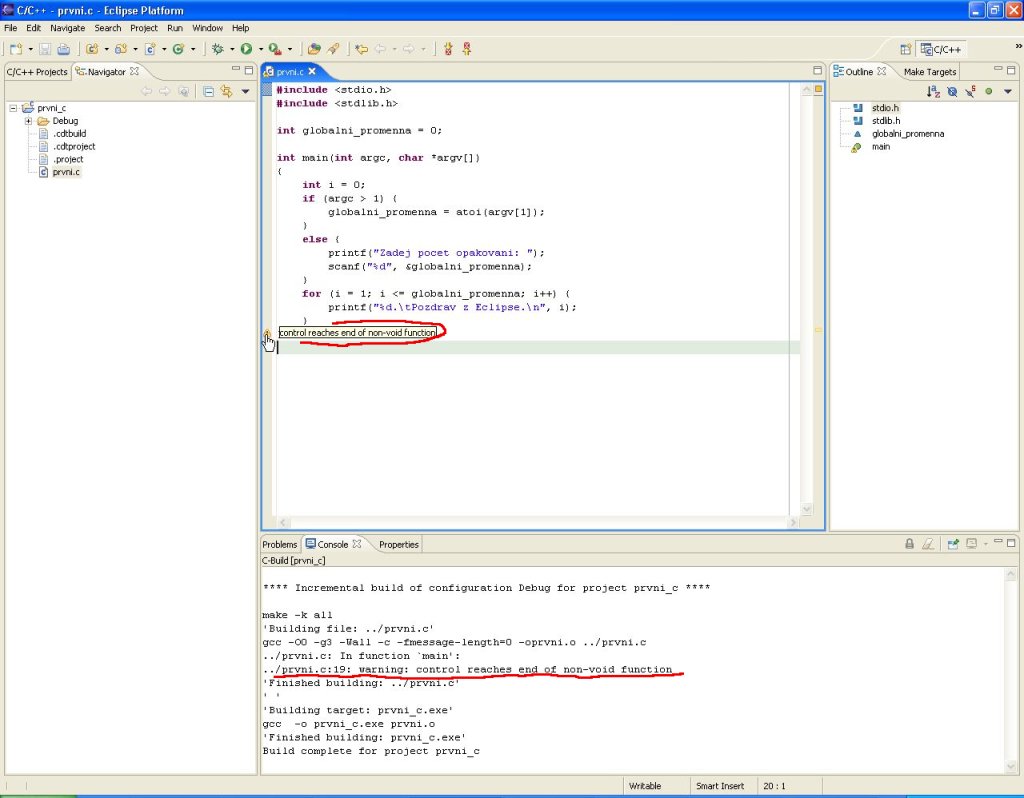Screen dimensions: 1024x798
Task: Open the Outline view menu dropdown
Action: click(1006, 91)
